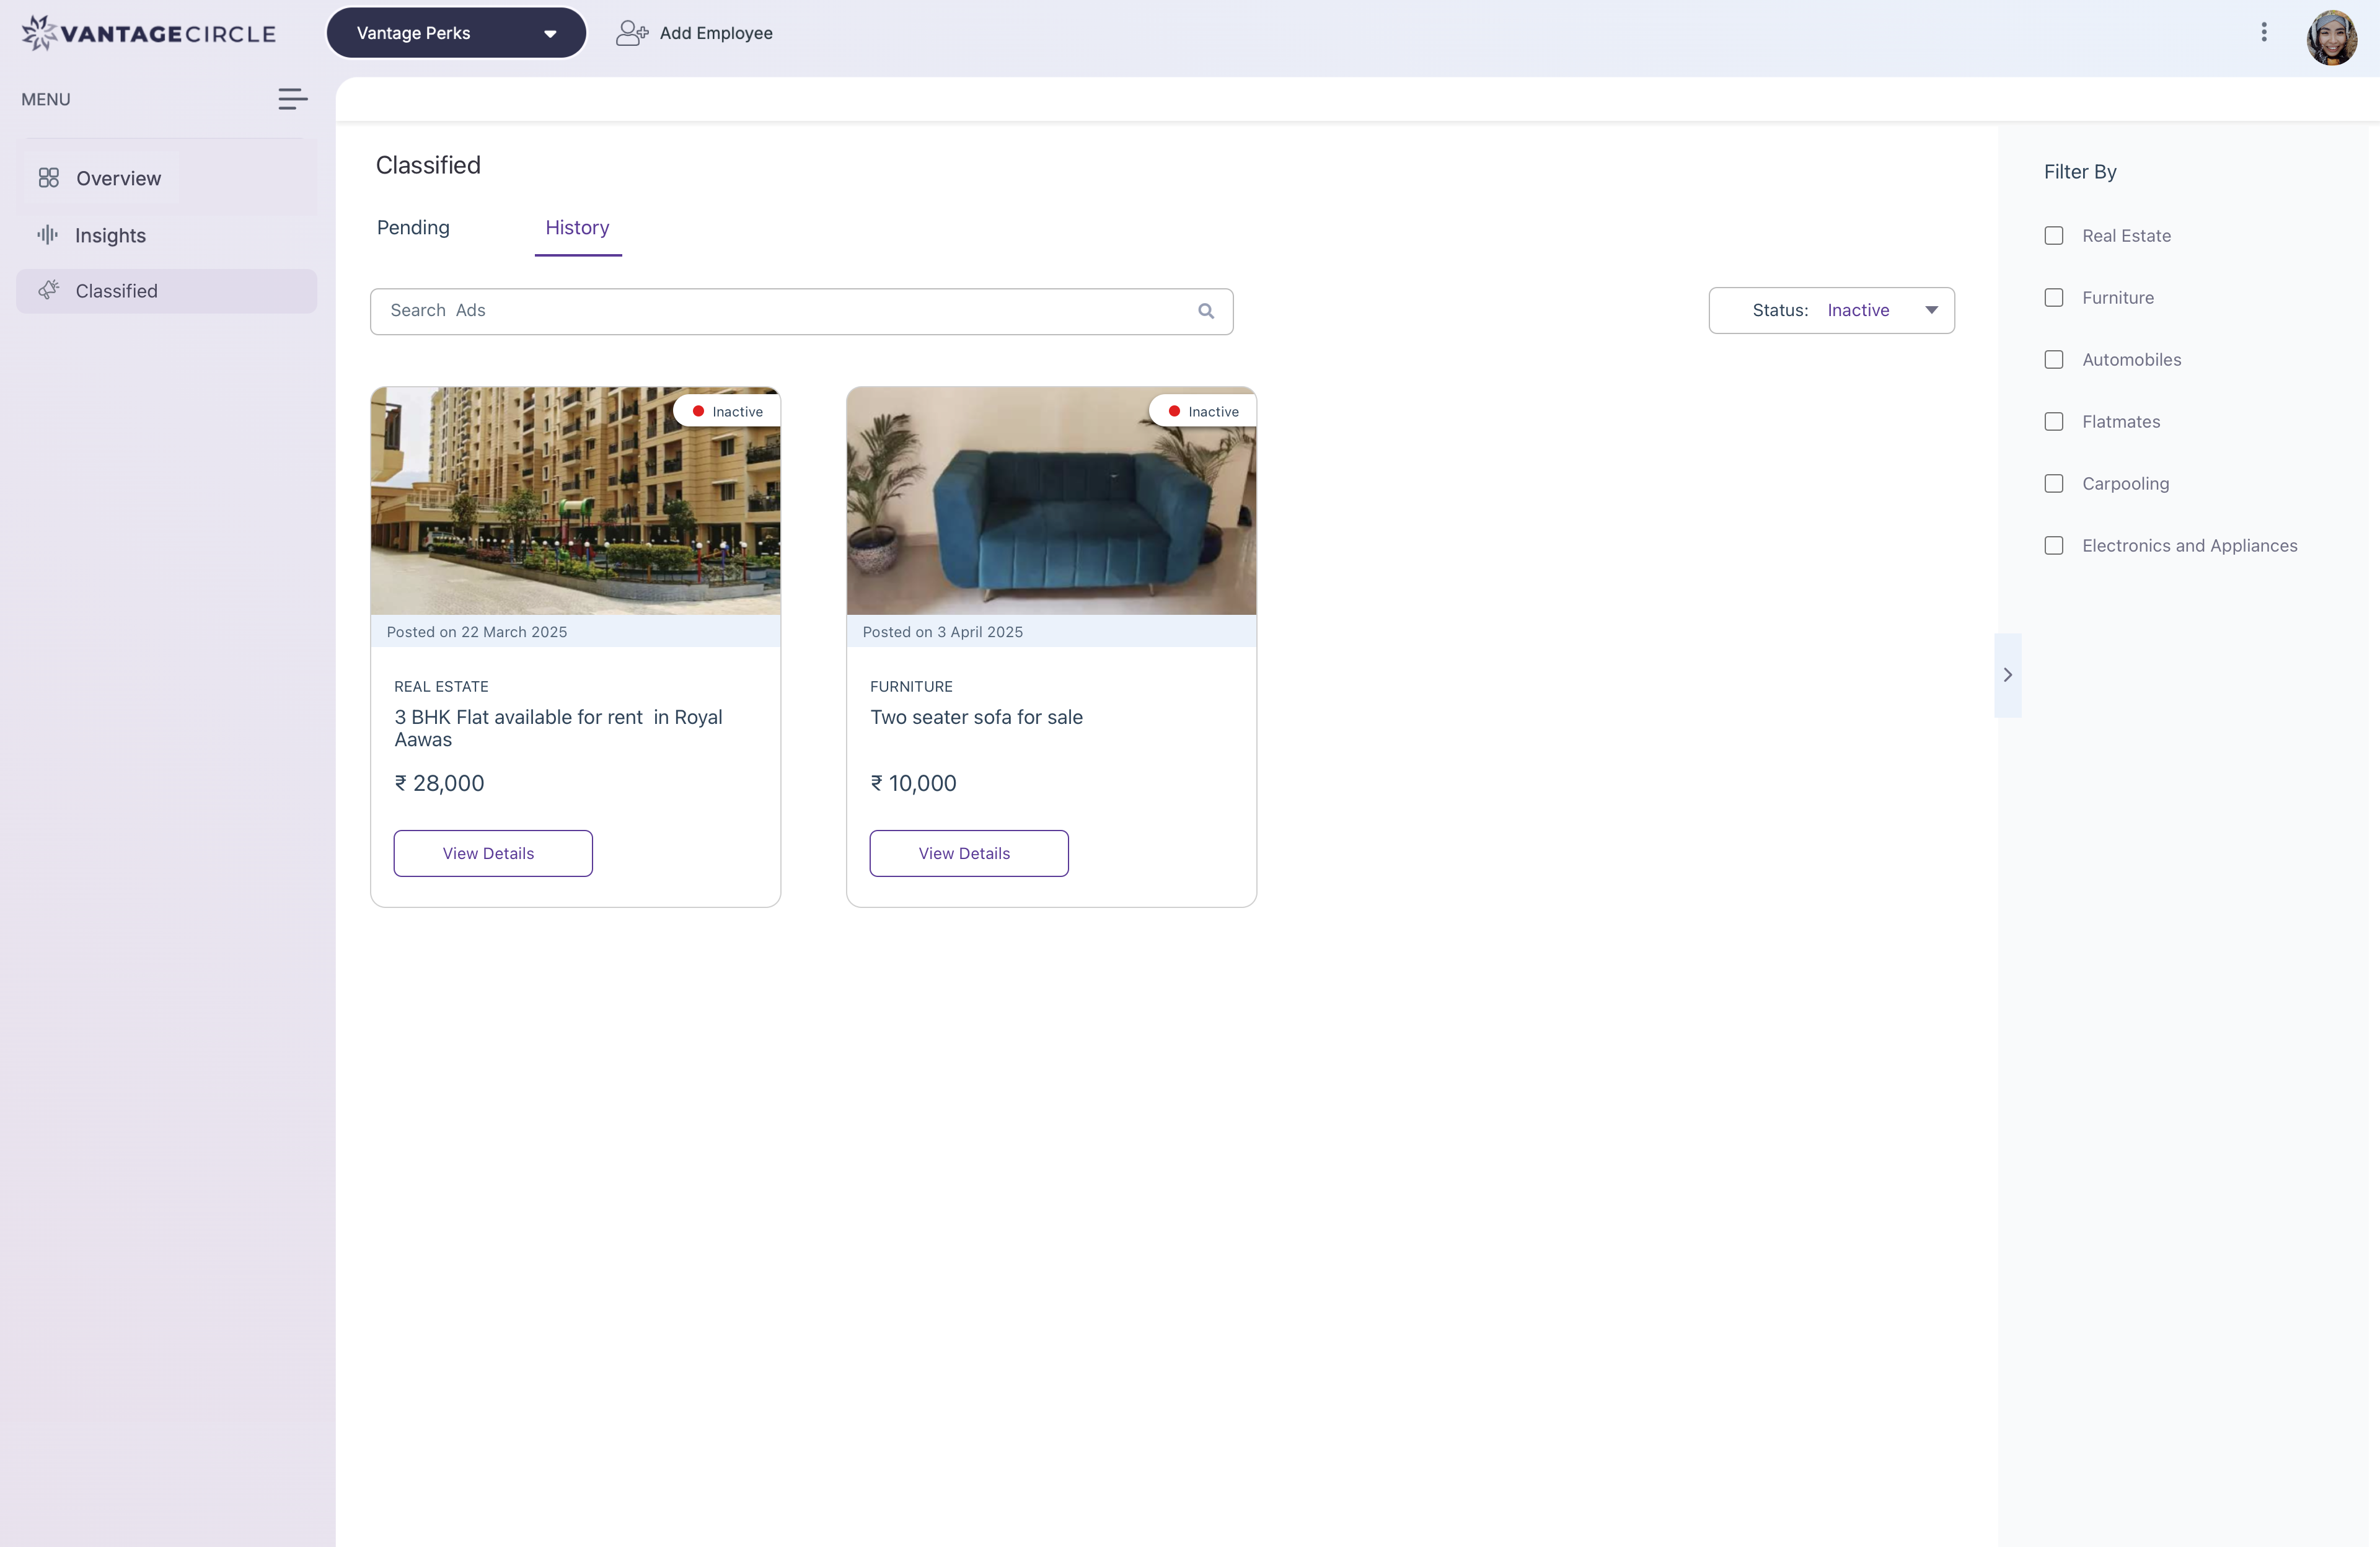View details of the two seater sofa ad

[968, 853]
